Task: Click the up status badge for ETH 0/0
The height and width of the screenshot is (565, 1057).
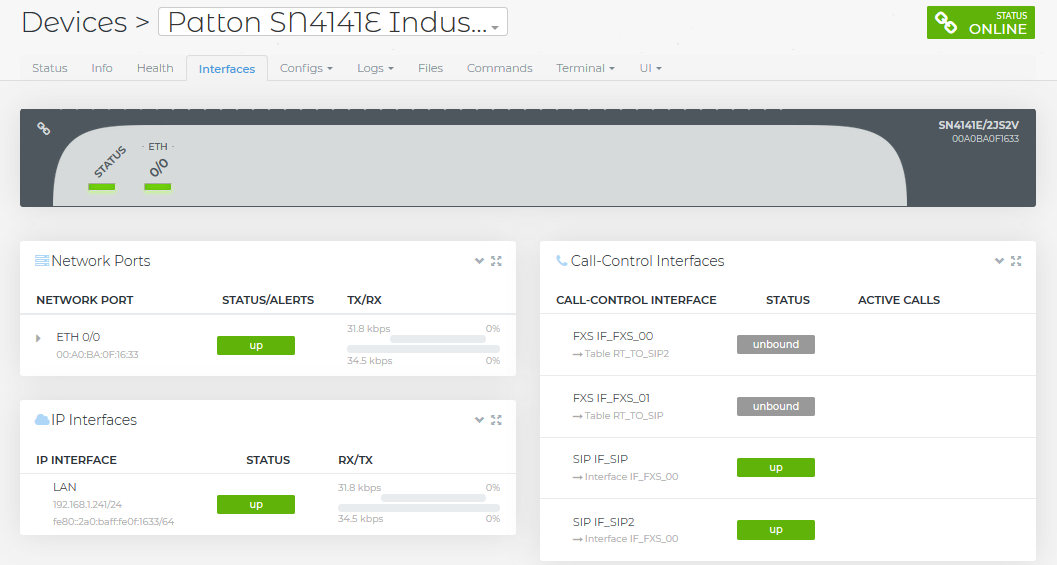Action: pos(255,345)
